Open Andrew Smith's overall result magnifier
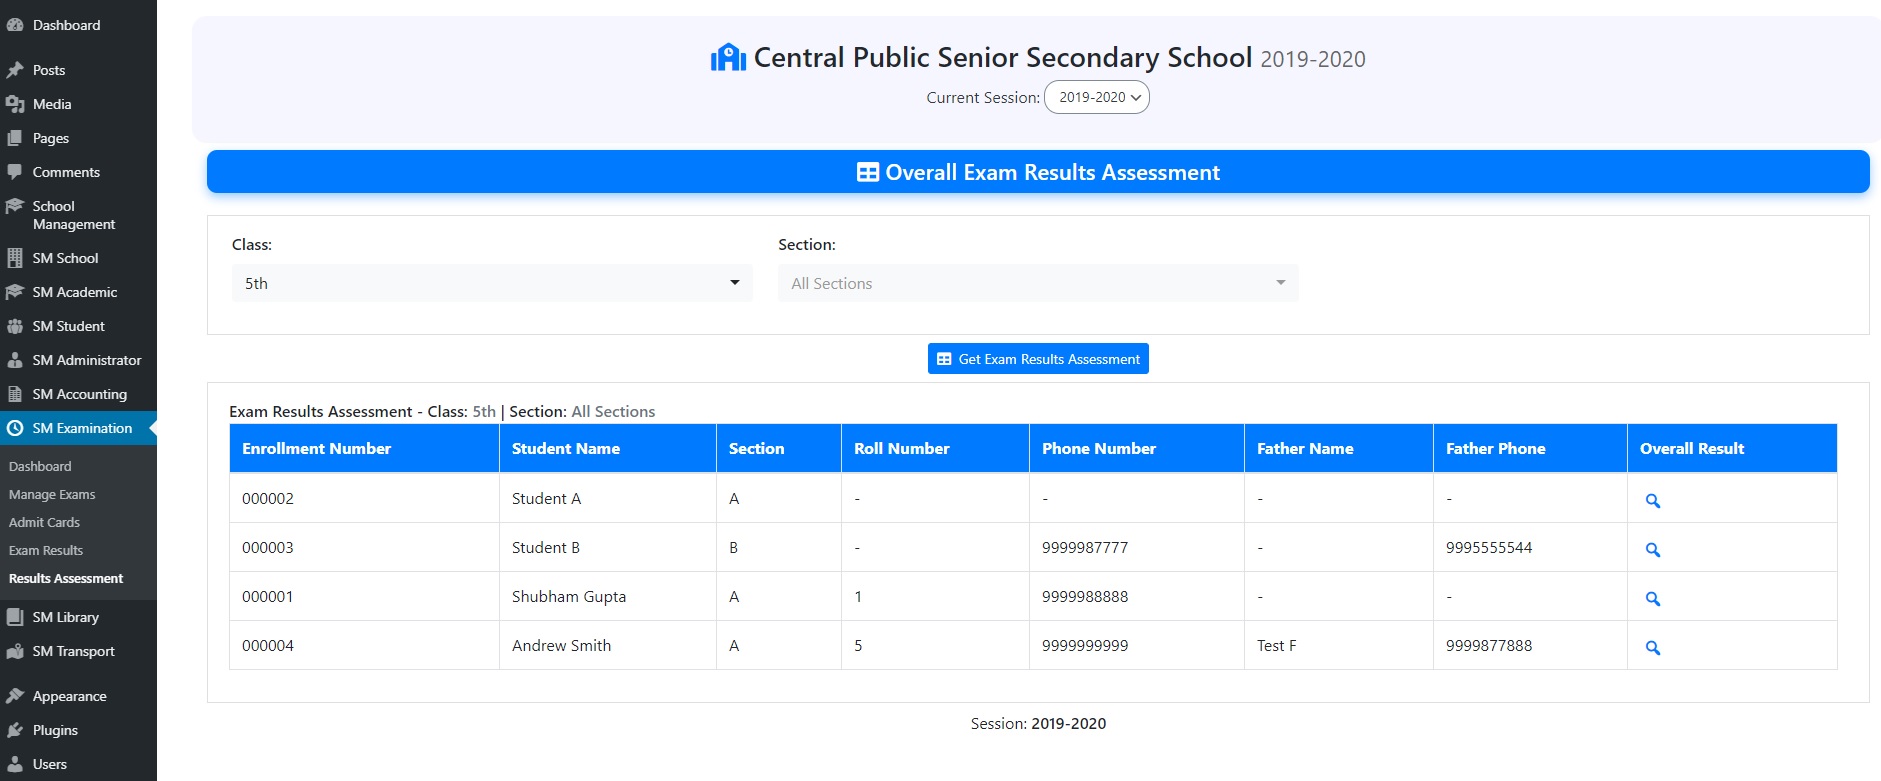1881x781 pixels. coord(1653,647)
